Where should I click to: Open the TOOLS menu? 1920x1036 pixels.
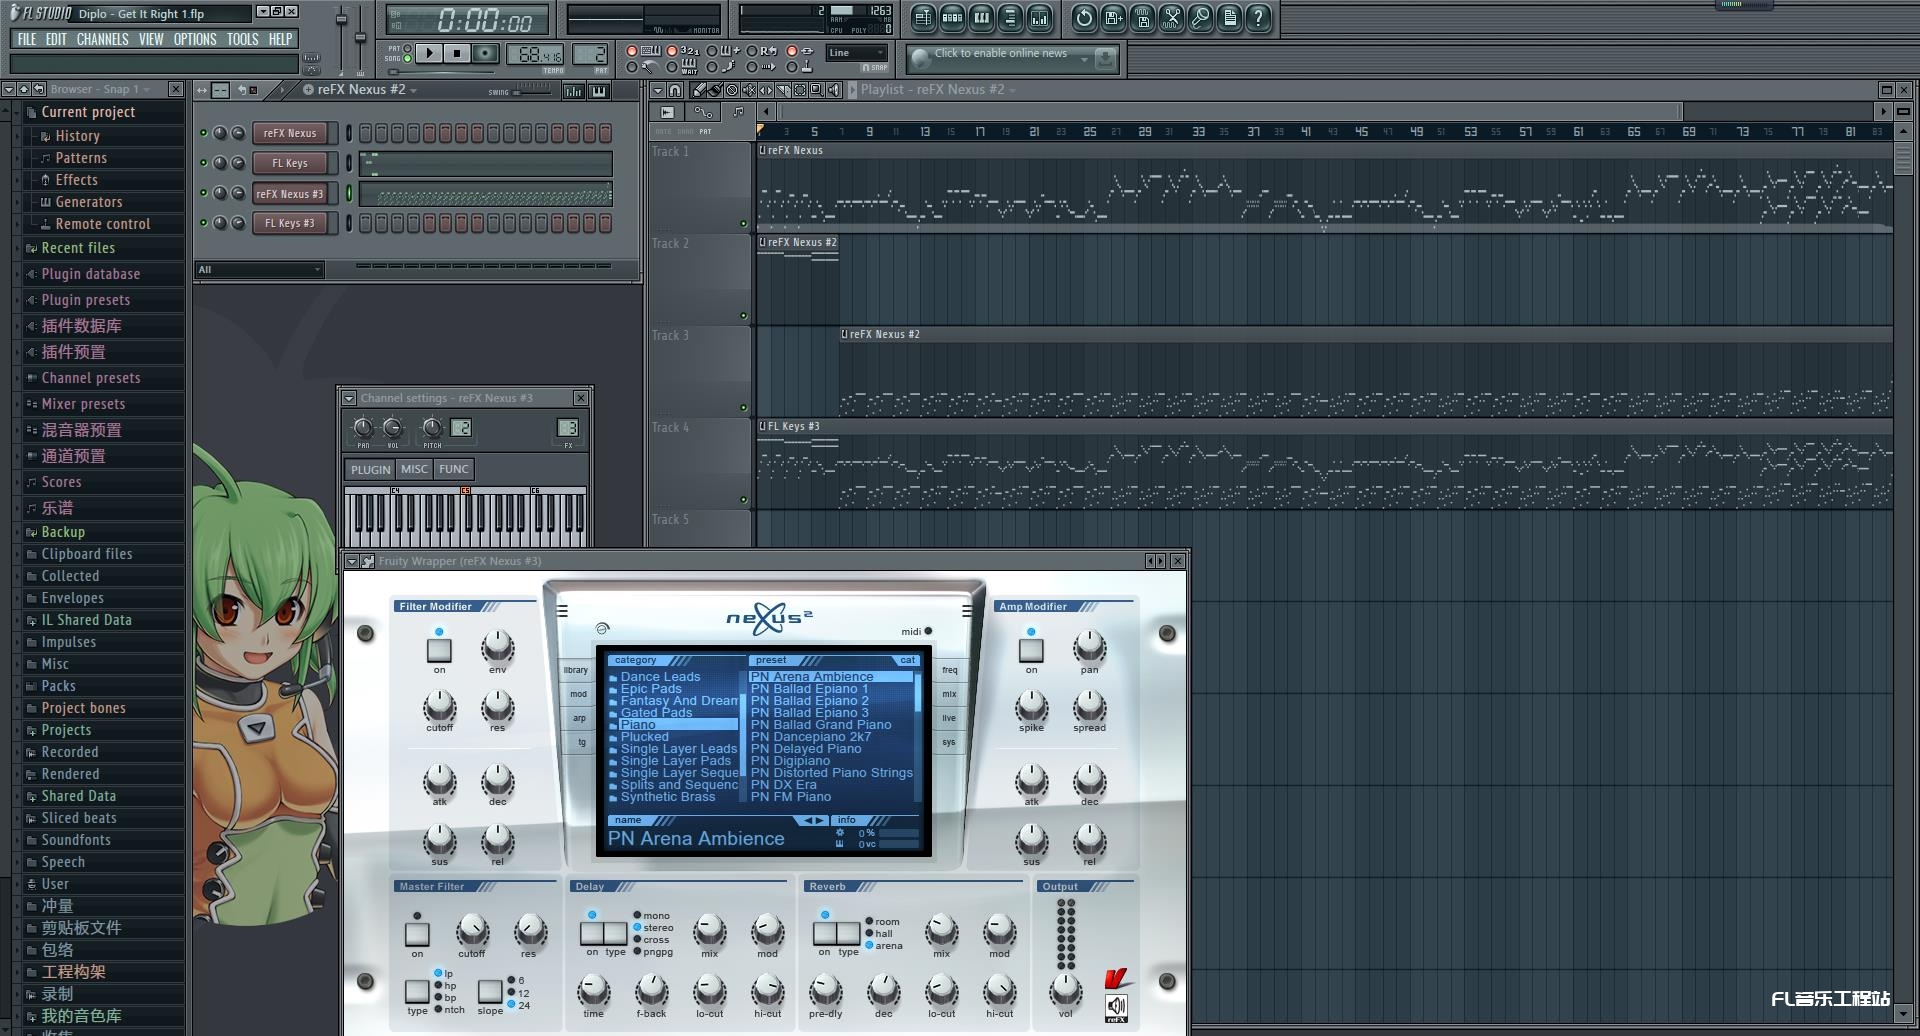tap(243, 39)
